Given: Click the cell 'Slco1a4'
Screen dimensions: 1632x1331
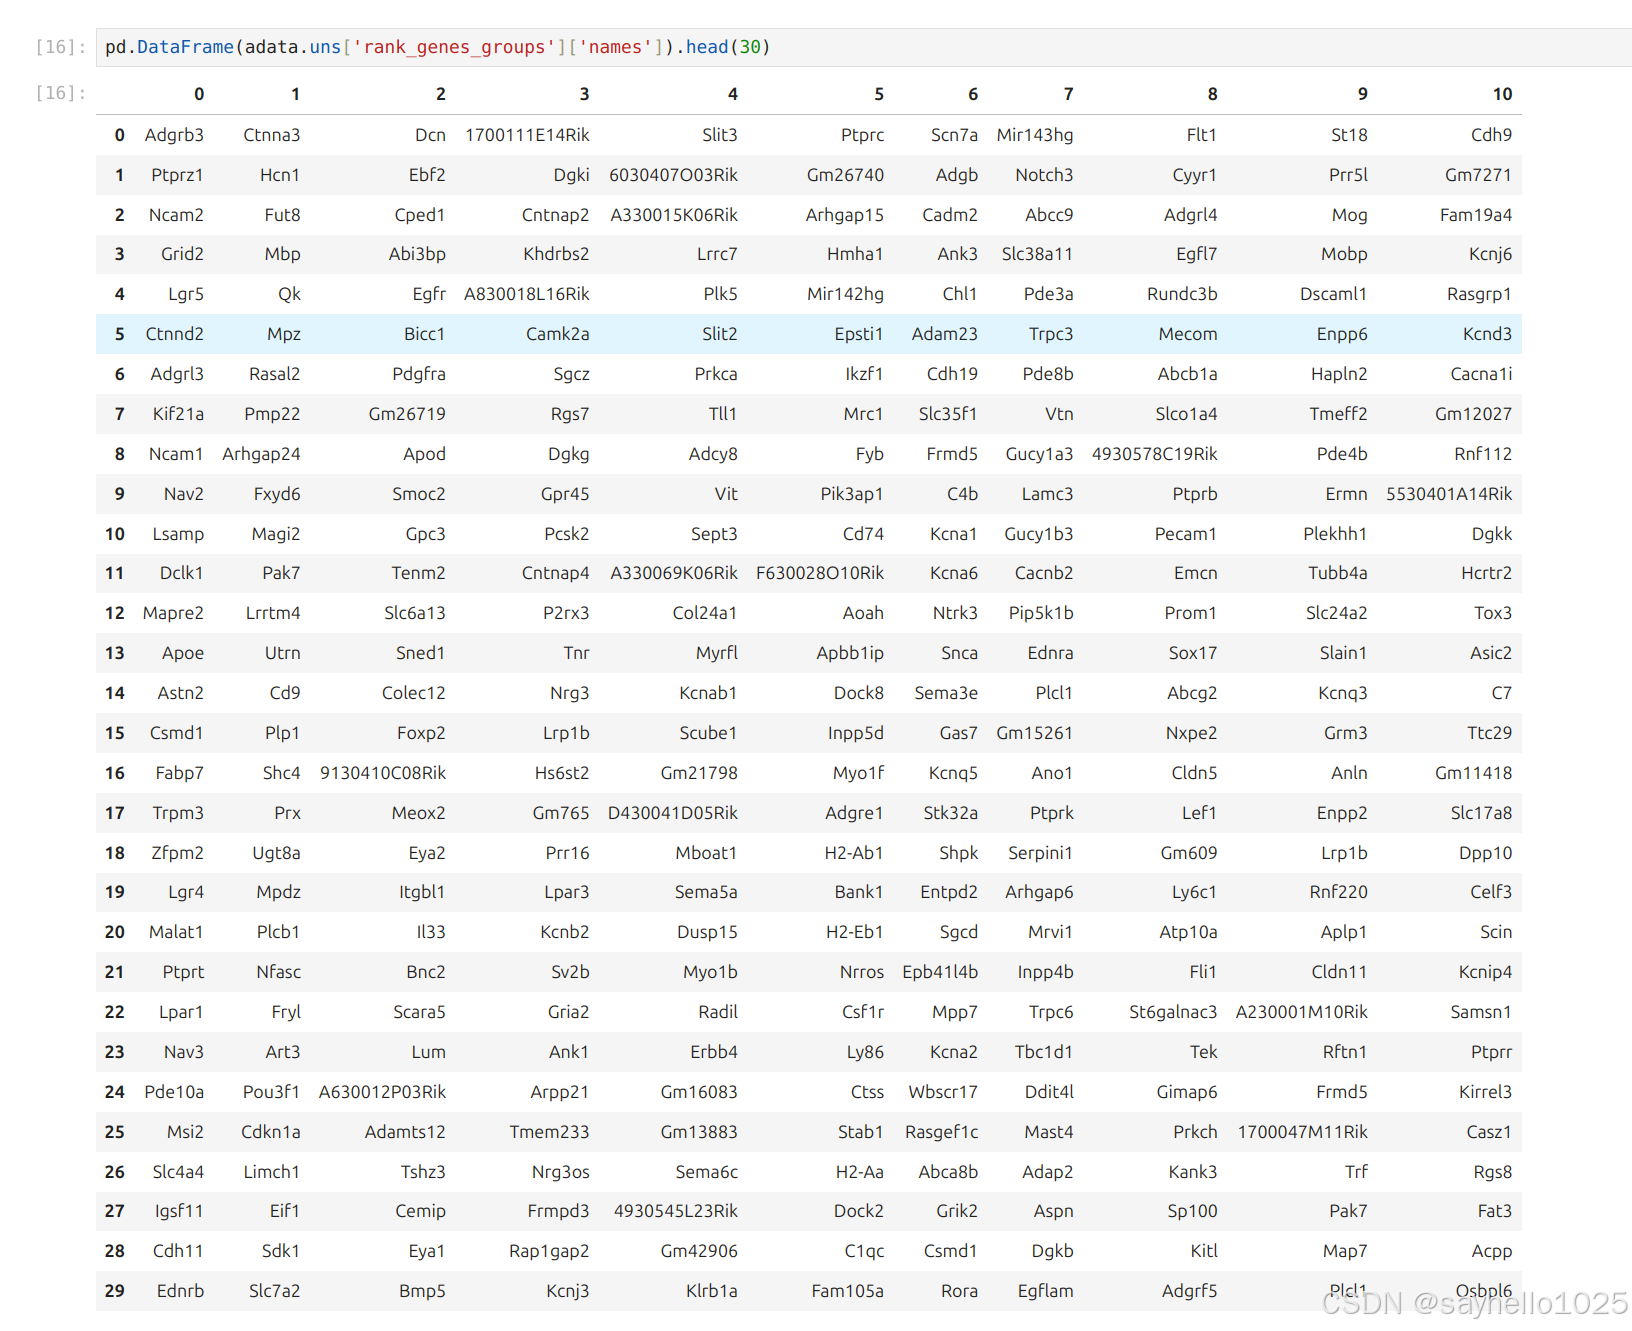Looking at the screenshot, I should coord(1186,414).
